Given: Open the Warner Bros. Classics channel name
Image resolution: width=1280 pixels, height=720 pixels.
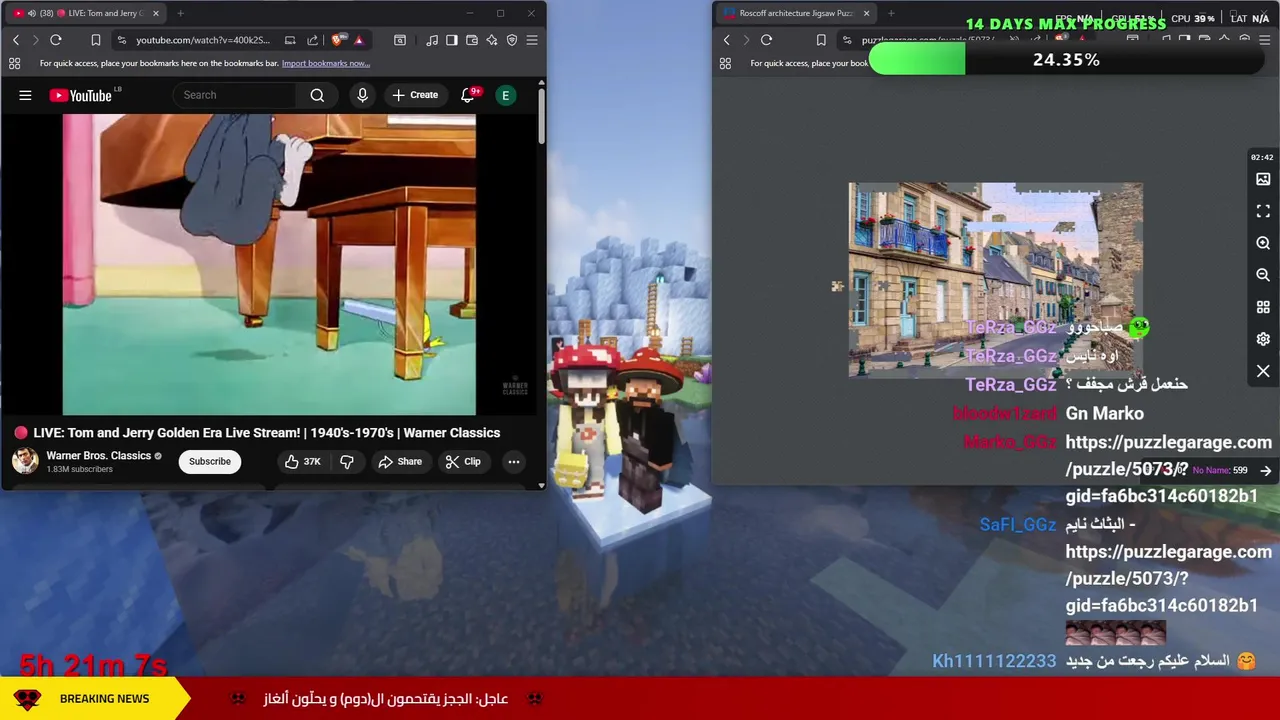Looking at the screenshot, I should 99,456.
